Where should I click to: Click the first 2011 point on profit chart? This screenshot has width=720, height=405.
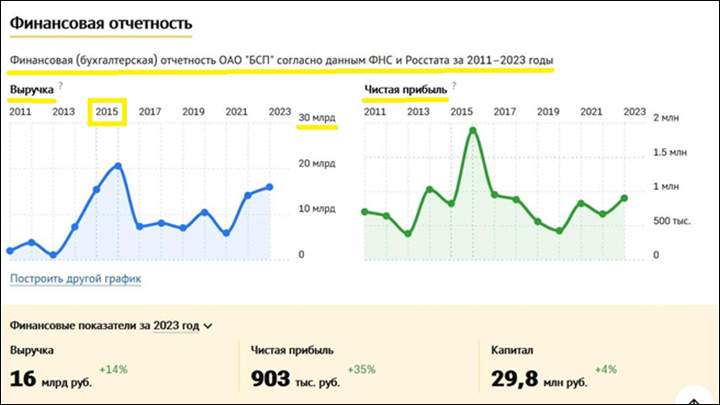tap(365, 211)
